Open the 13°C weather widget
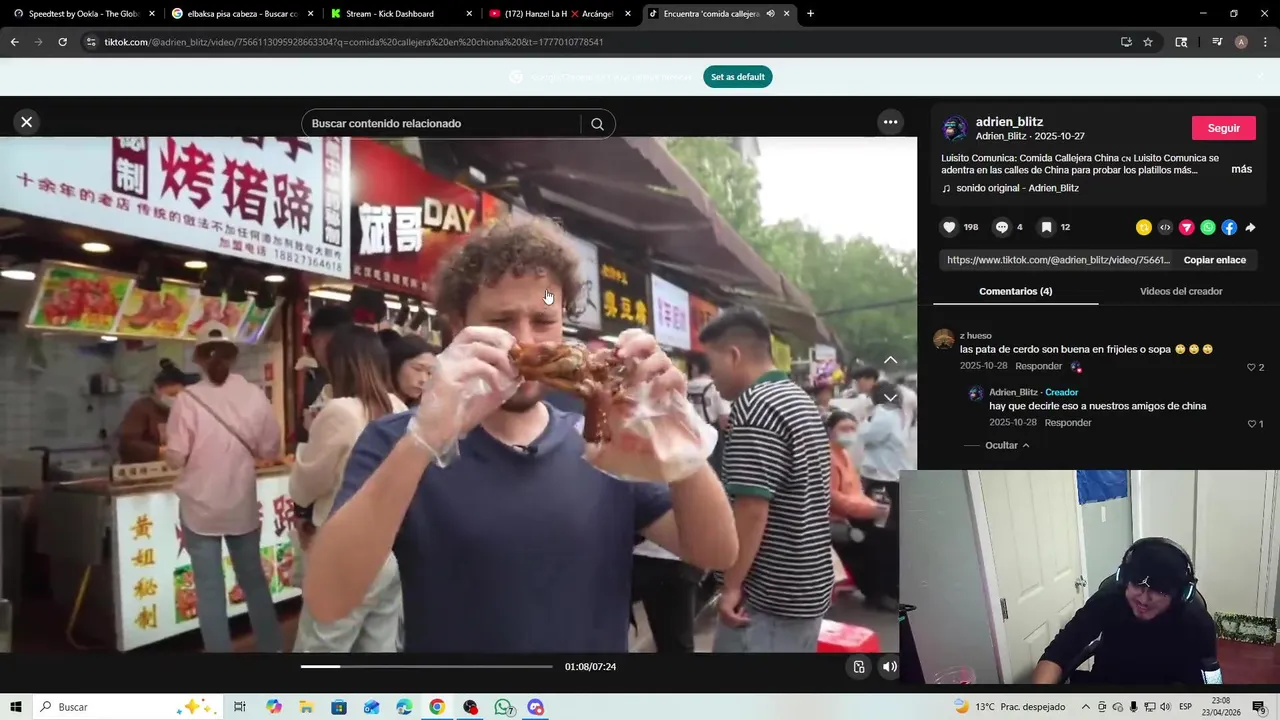Screen dimensions: 1280x720 [x=1009, y=707]
